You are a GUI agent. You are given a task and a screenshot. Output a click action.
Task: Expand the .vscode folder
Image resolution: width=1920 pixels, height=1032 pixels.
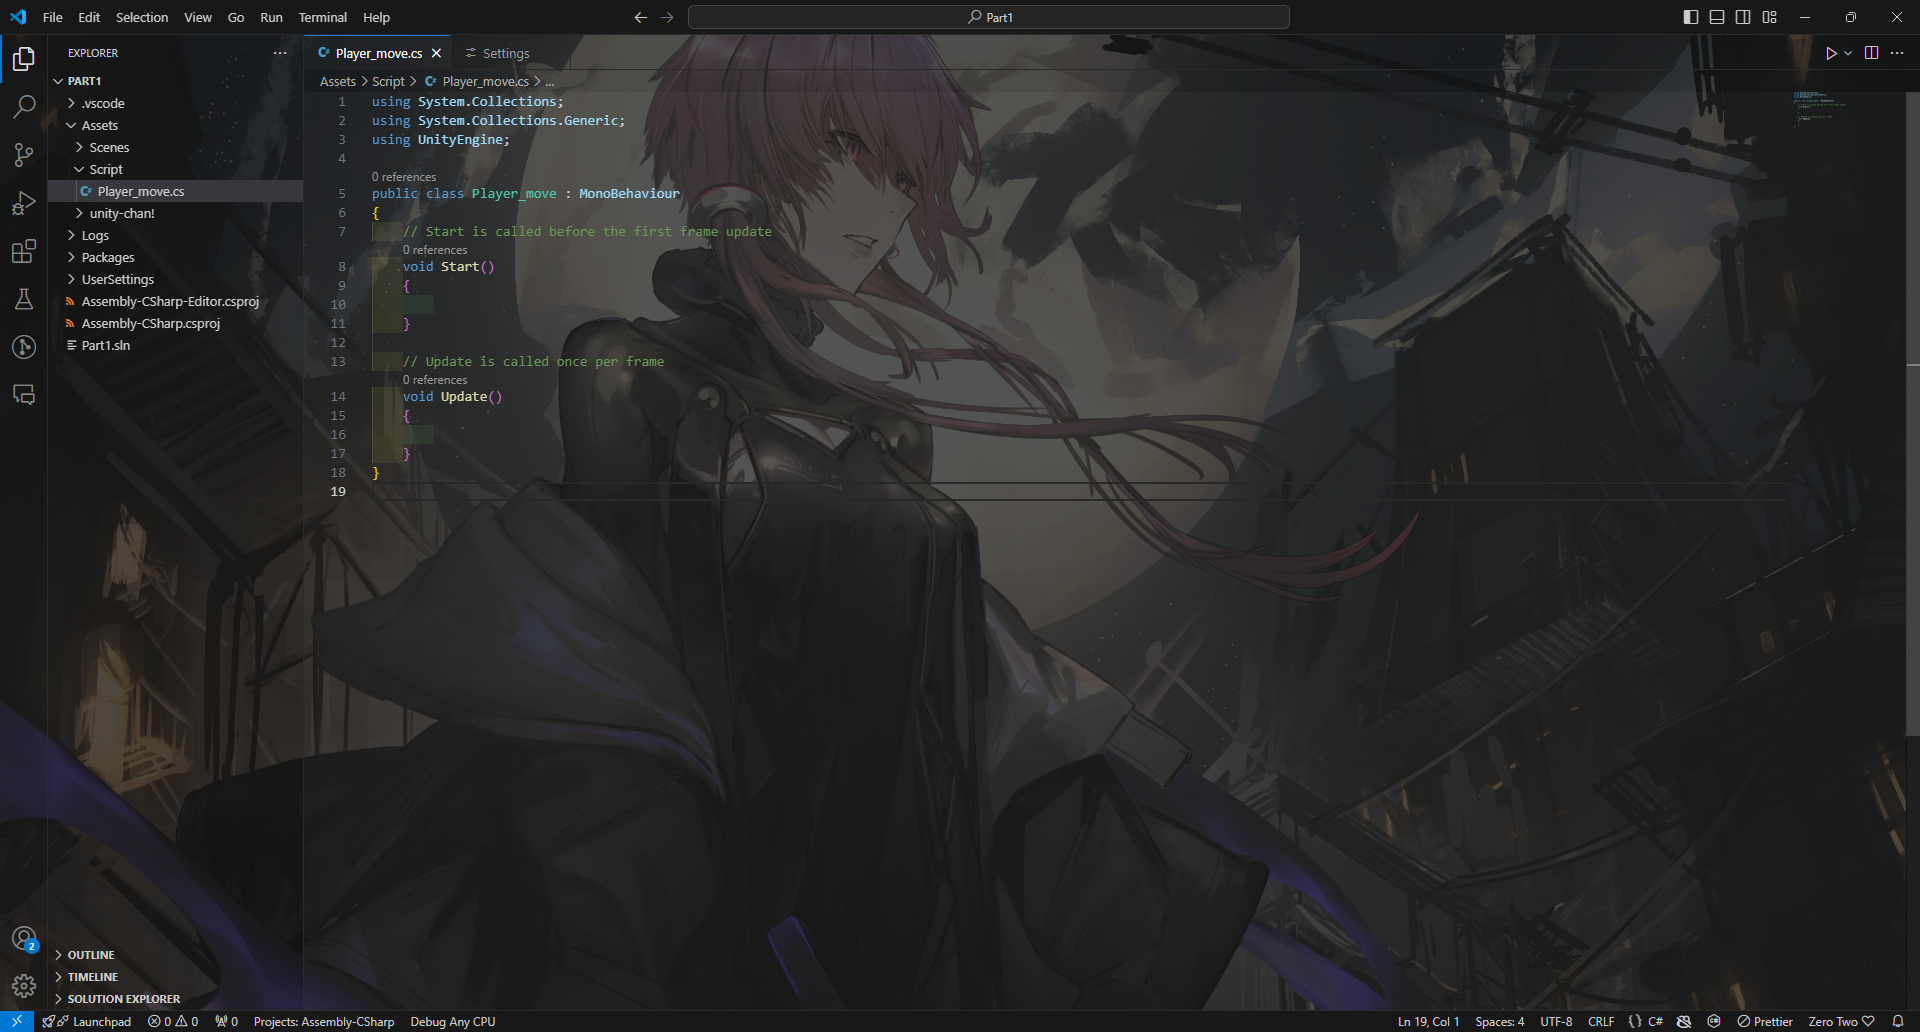click(x=176, y=103)
